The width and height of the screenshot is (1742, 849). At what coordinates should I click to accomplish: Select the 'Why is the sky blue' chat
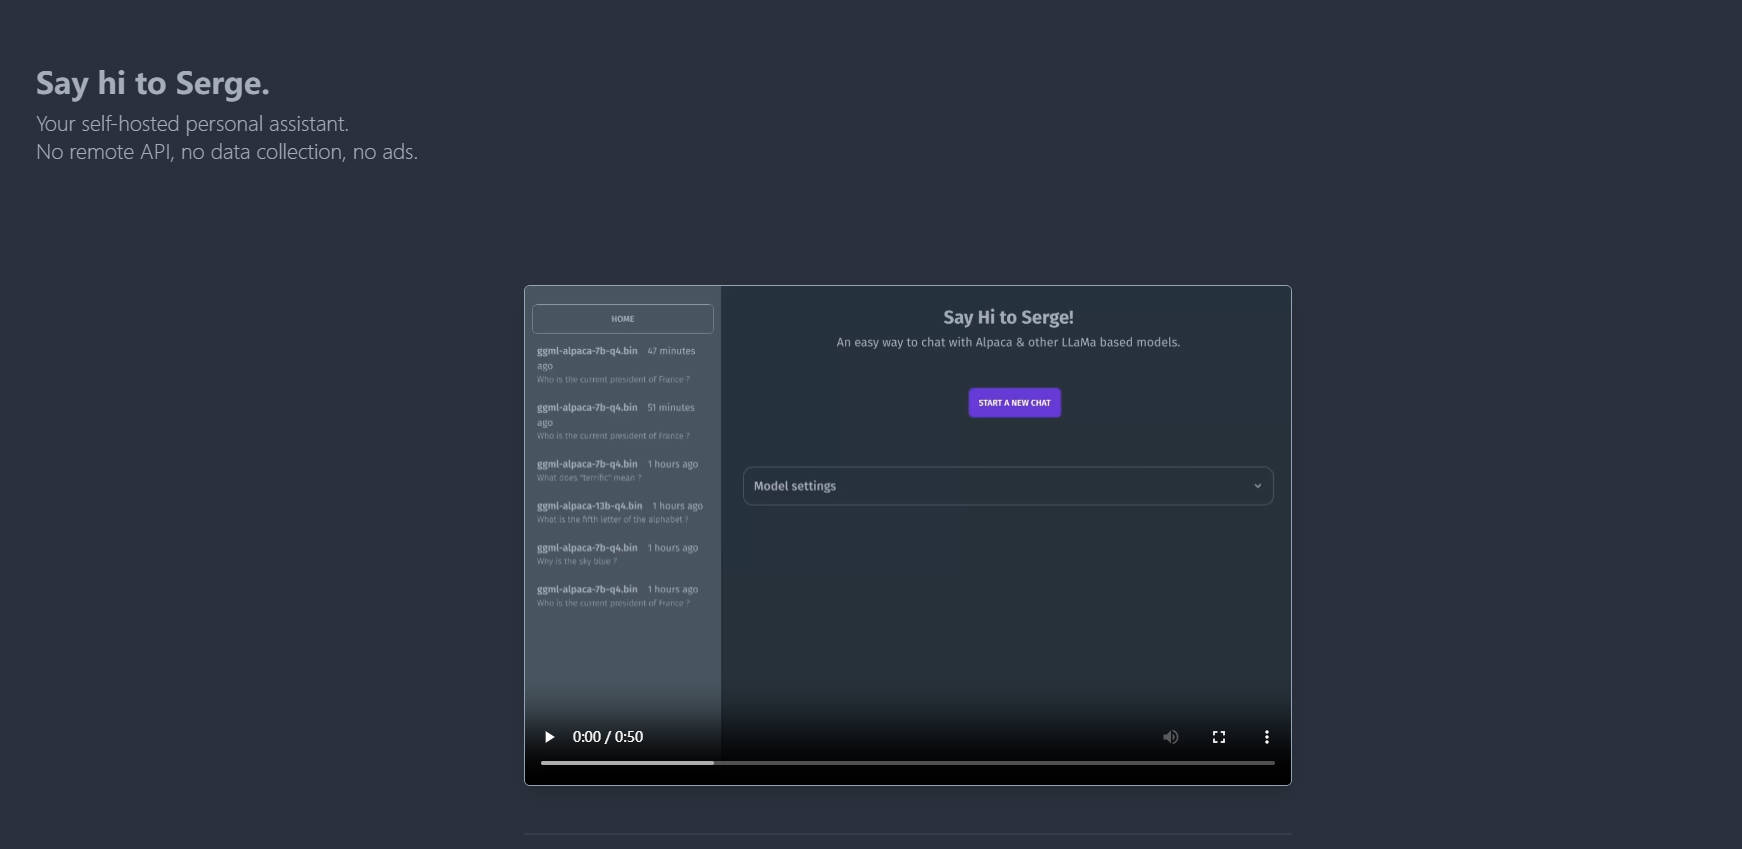click(616, 554)
